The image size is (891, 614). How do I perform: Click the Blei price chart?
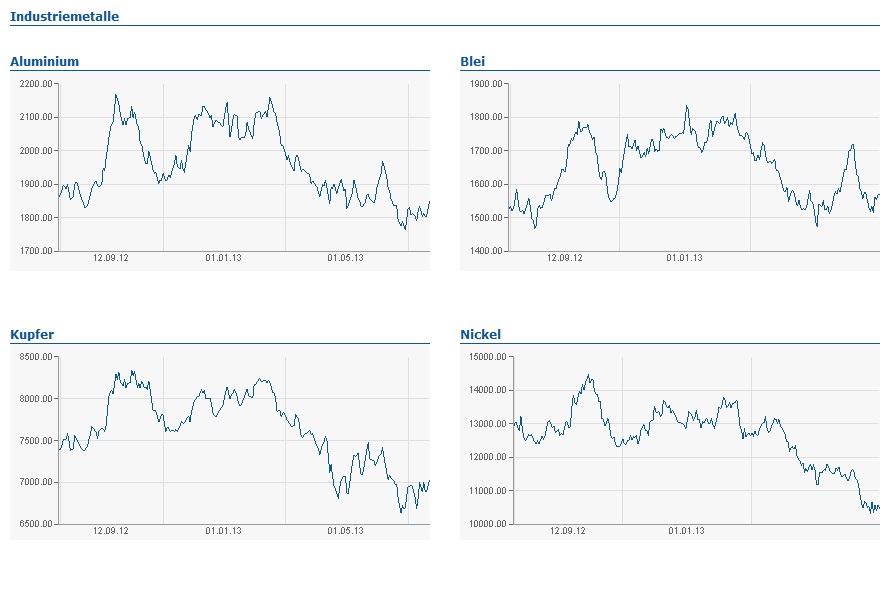[x=694, y=167]
